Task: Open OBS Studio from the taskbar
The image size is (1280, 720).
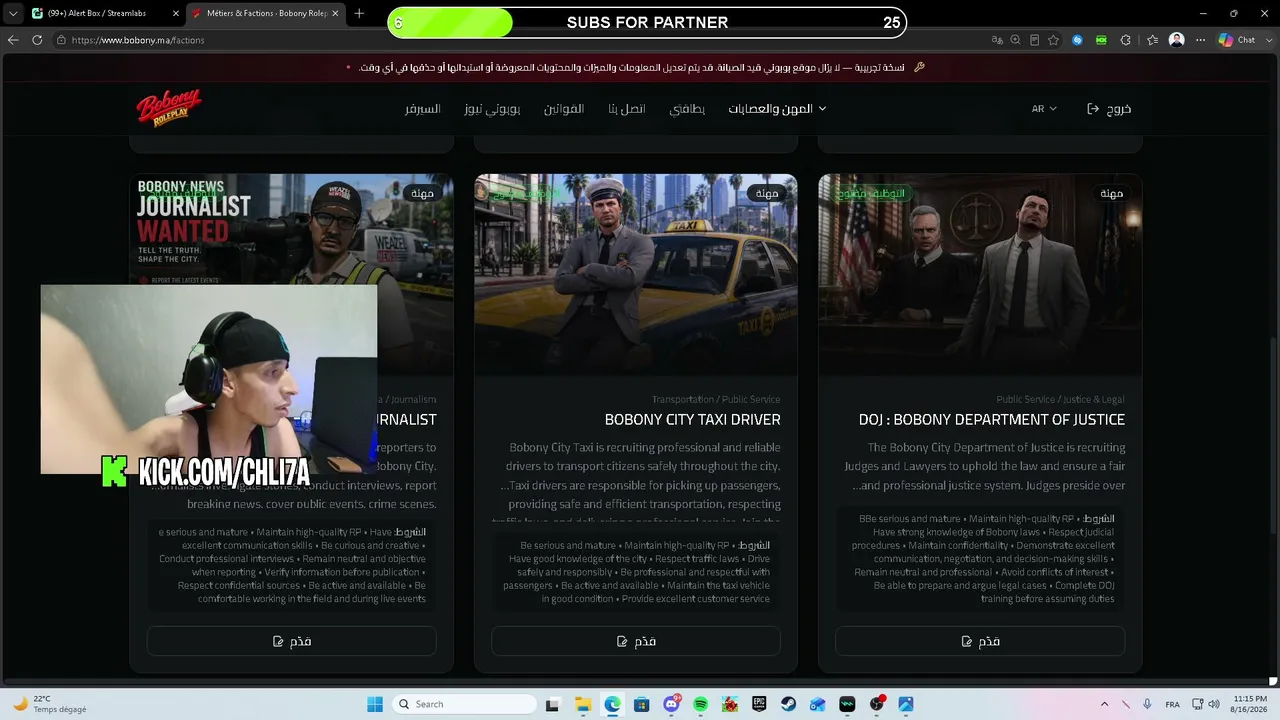Action: [877, 704]
